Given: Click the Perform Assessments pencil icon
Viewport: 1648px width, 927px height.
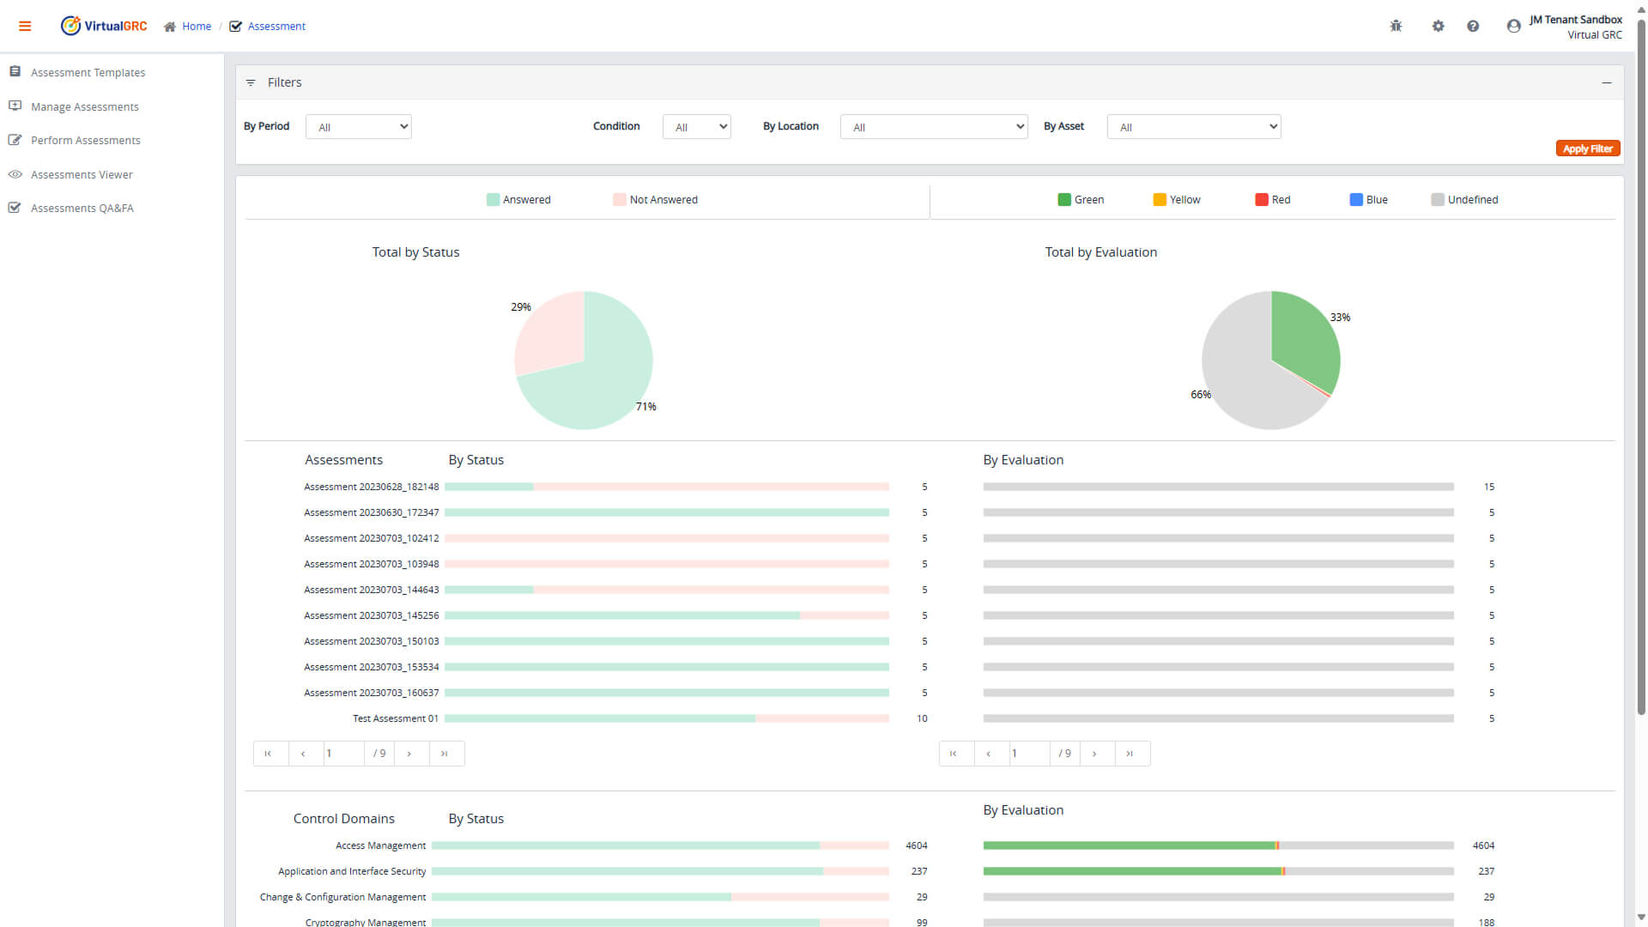Looking at the screenshot, I should click(x=15, y=140).
